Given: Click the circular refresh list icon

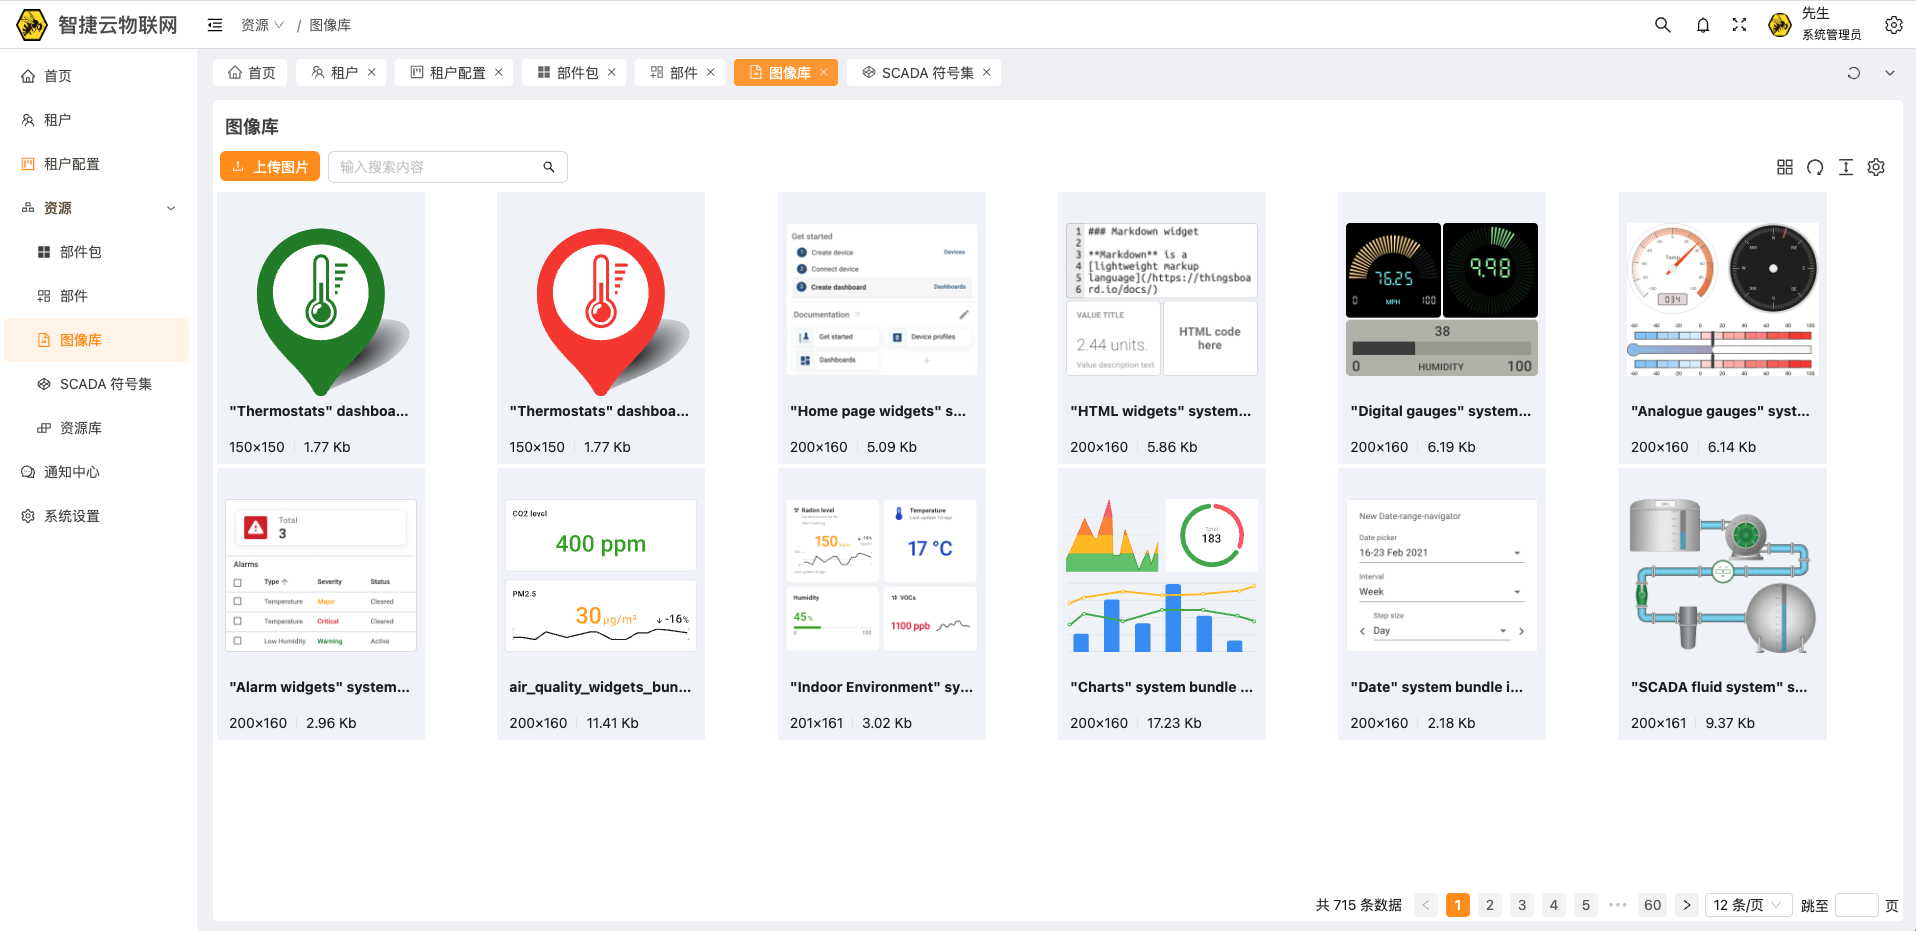Looking at the screenshot, I should click(x=1815, y=167).
